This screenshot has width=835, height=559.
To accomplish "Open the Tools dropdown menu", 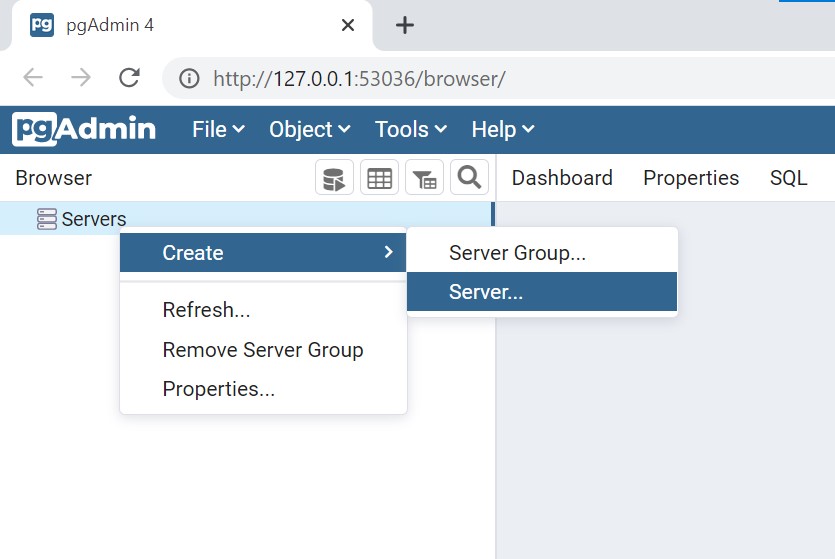I will 410,129.
